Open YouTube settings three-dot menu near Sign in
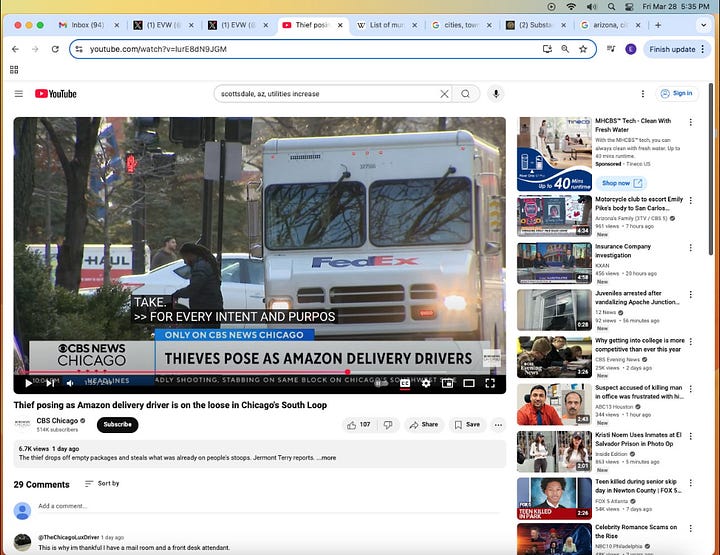Screen dimensions: 720x555 [642, 94]
